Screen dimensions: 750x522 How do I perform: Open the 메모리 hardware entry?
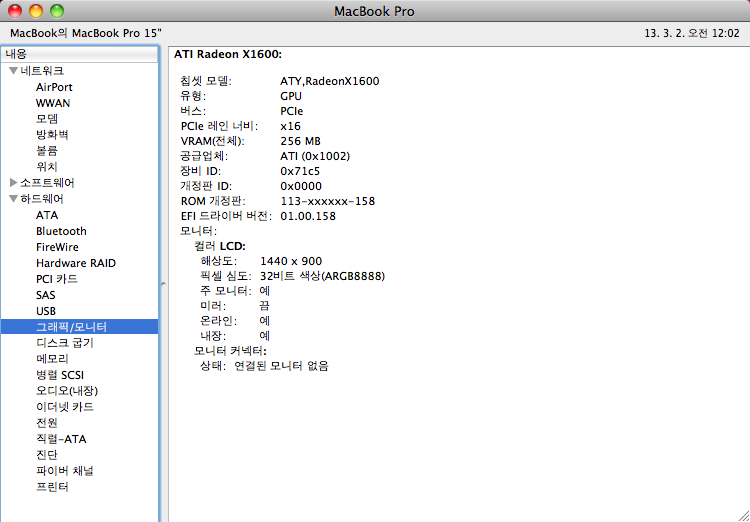(52, 359)
